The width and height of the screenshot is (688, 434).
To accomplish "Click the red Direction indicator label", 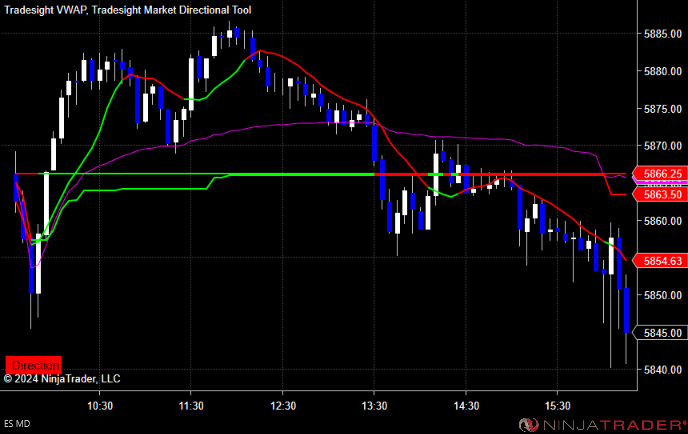I will [x=33, y=365].
